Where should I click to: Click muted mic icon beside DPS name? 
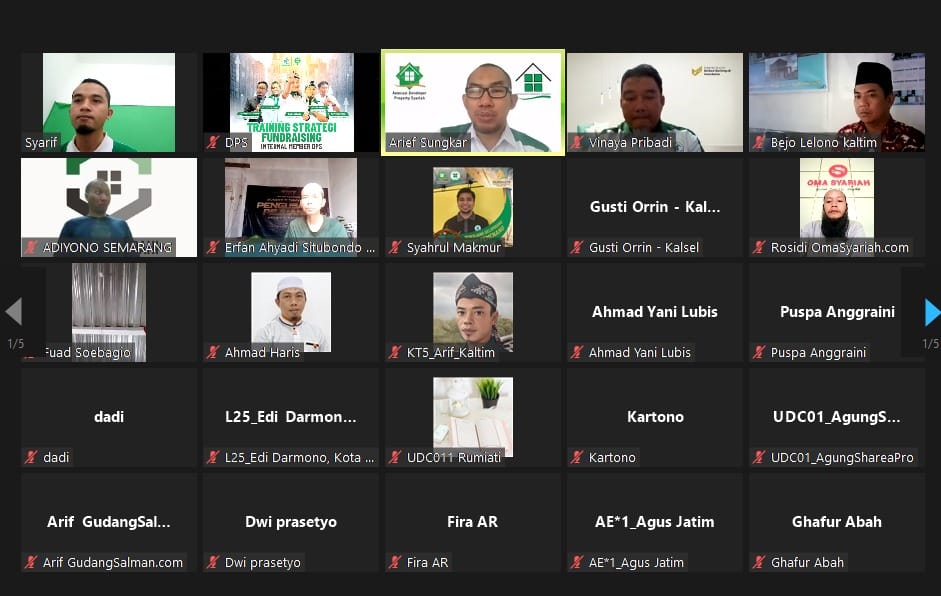tap(213, 142)
